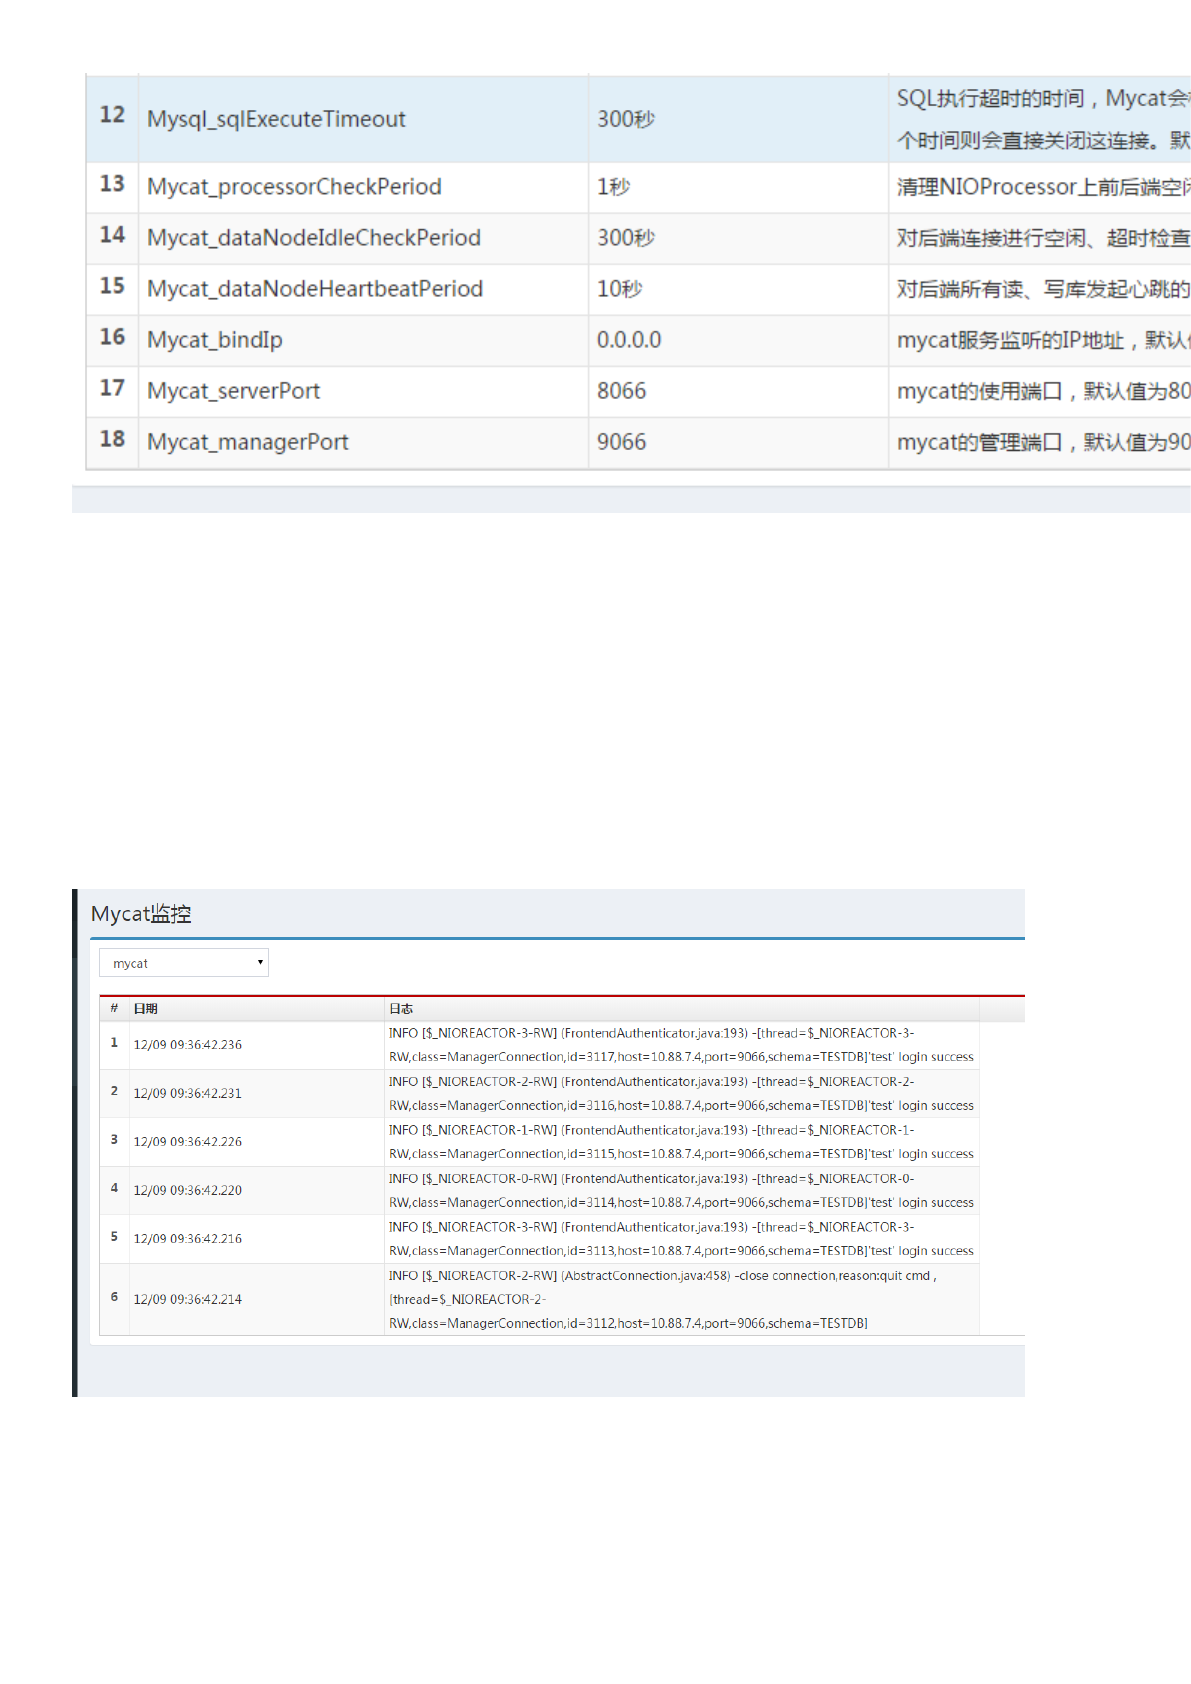Click row number 18 in parameter table
This screenshot has height=1684, width=1191.
pos(112,439)
